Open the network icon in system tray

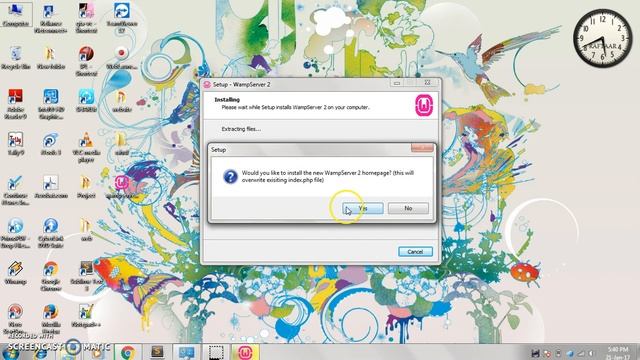tap(580, 353)
